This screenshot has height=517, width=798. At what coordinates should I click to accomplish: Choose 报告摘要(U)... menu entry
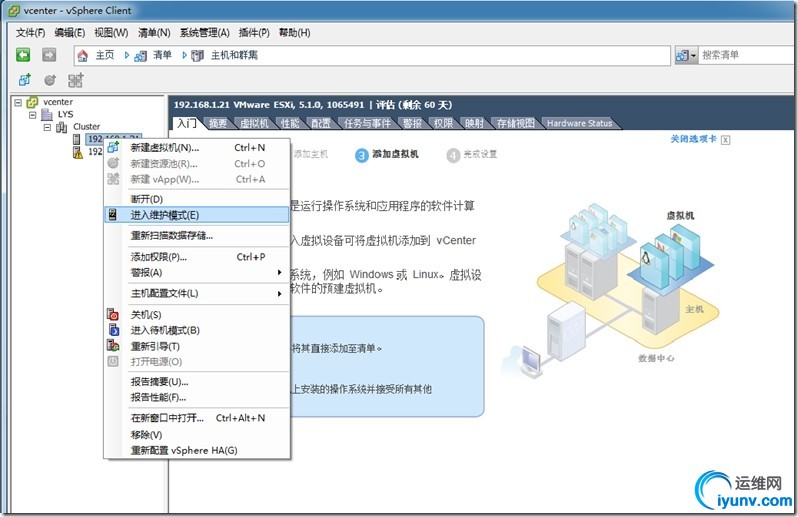click(197, 382)
